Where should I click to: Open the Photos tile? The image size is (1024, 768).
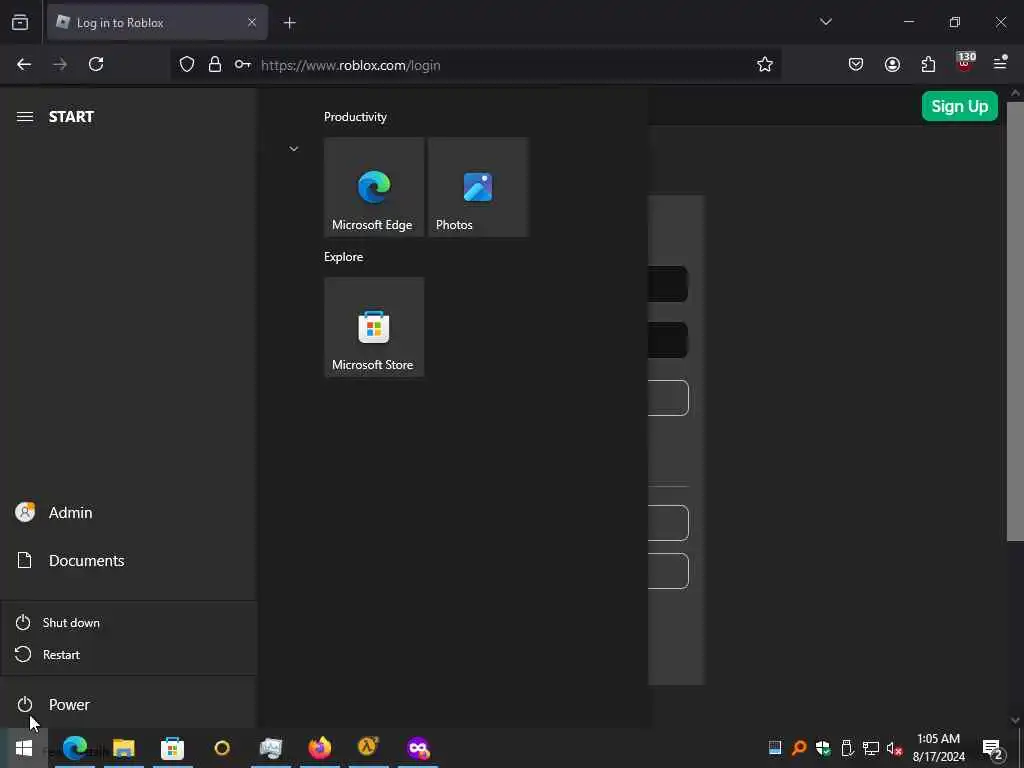pyautogui.click(x=478, y=187)
